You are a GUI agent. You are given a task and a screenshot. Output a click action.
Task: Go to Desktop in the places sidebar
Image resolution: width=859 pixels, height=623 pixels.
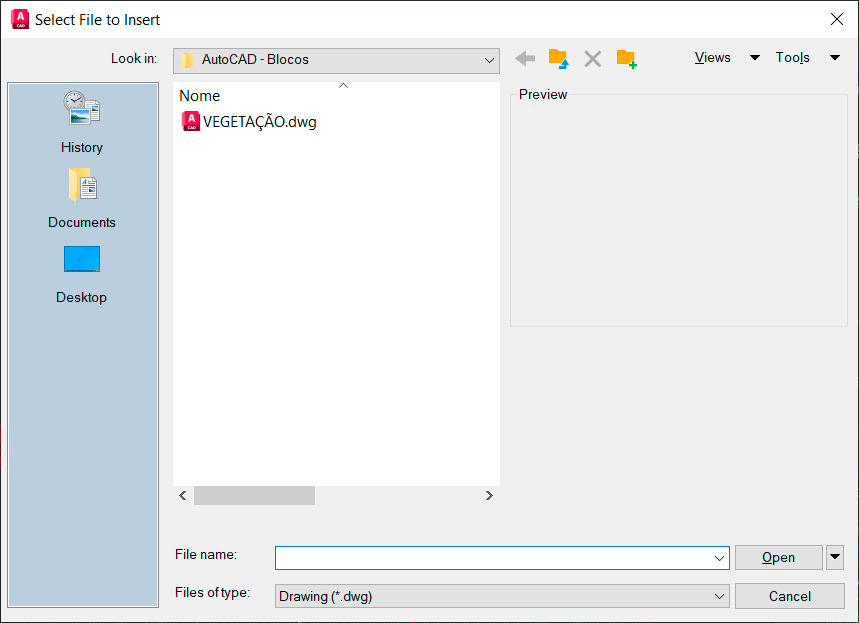tap(81, 272)
